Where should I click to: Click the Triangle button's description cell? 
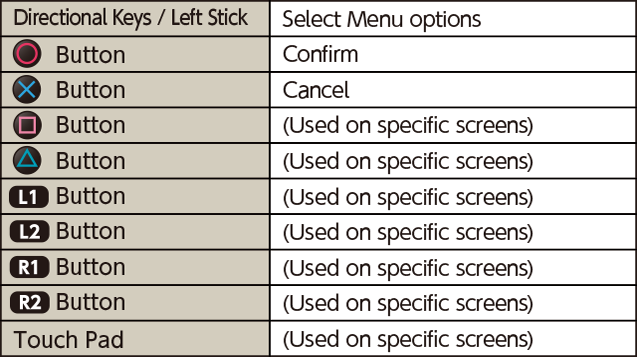tap(452, 161)
